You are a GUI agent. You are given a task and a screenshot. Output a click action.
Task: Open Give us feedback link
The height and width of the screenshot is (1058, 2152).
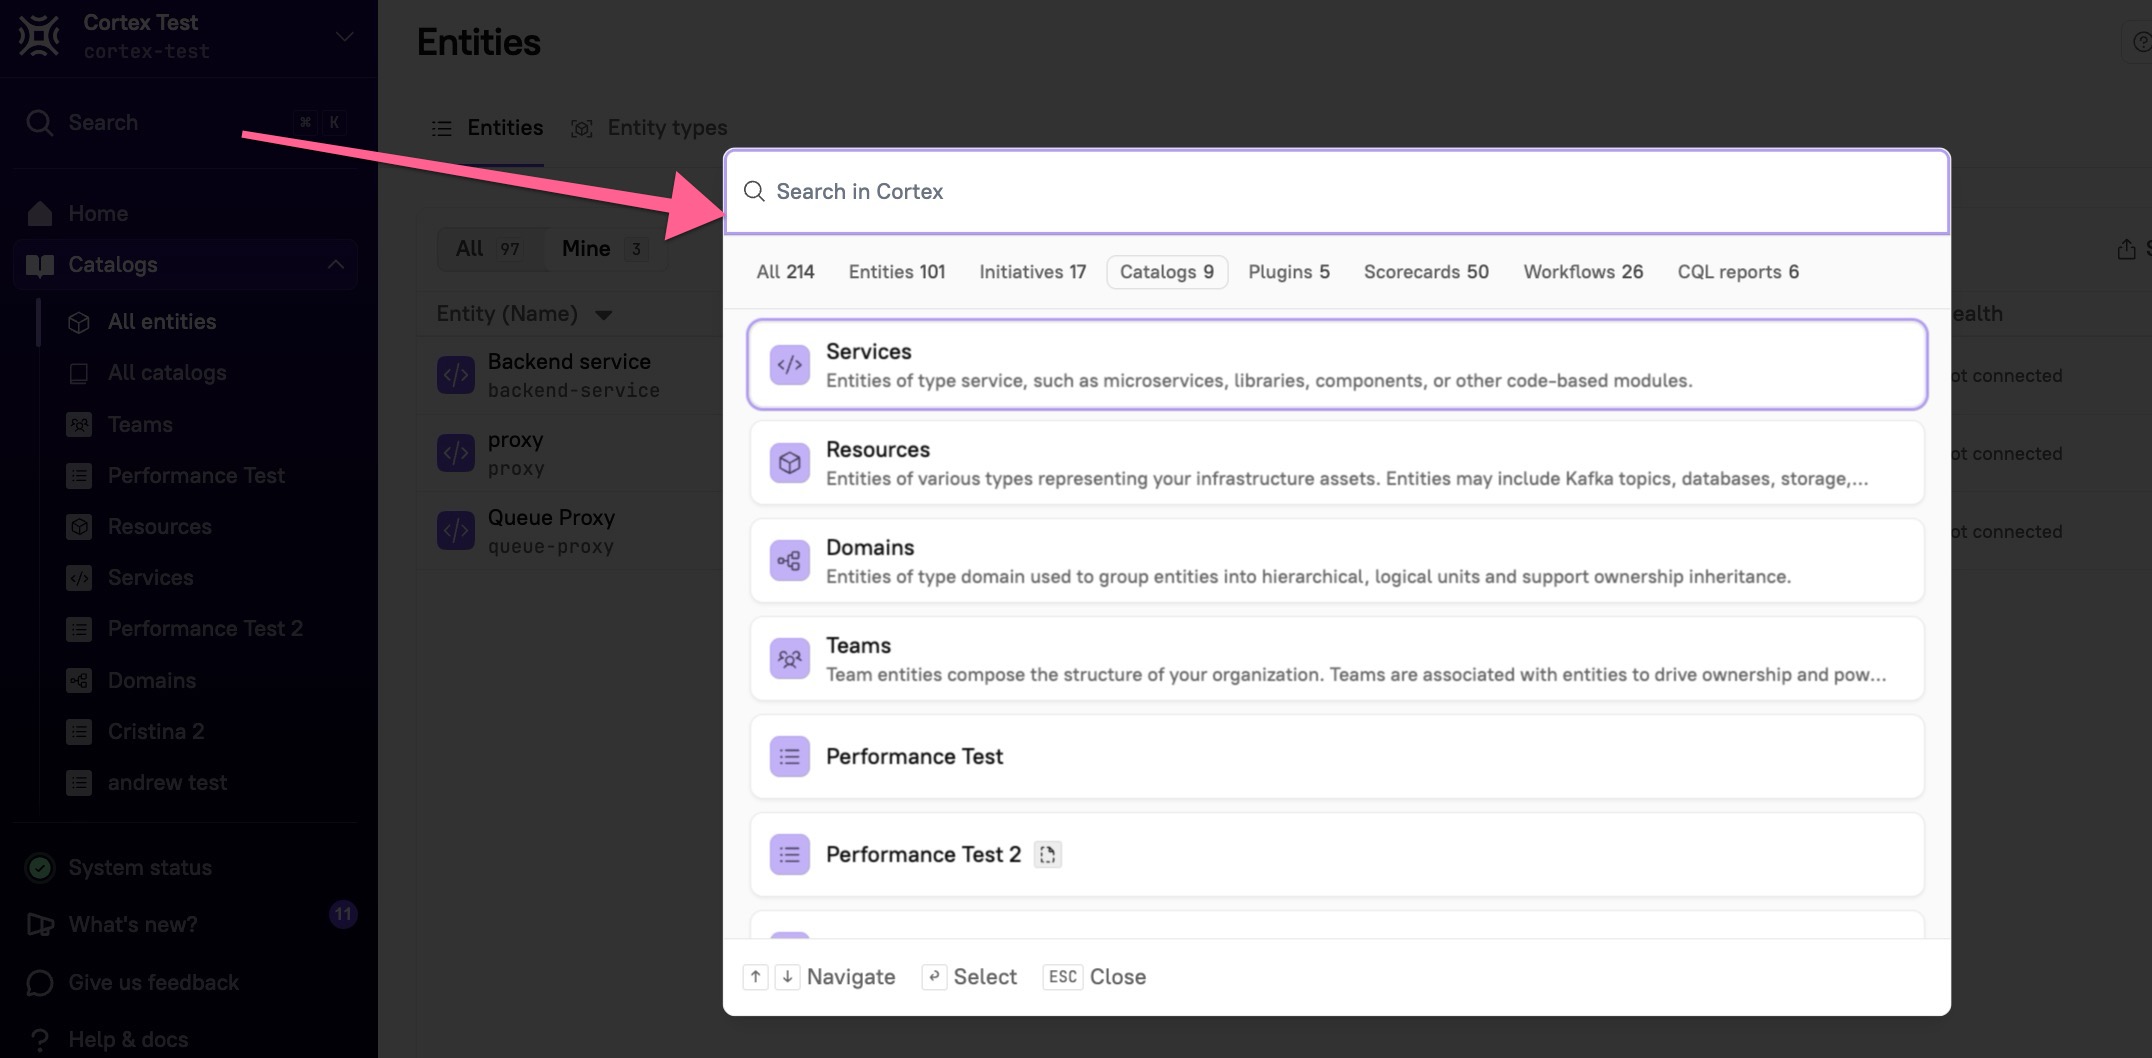coord(153,982)
